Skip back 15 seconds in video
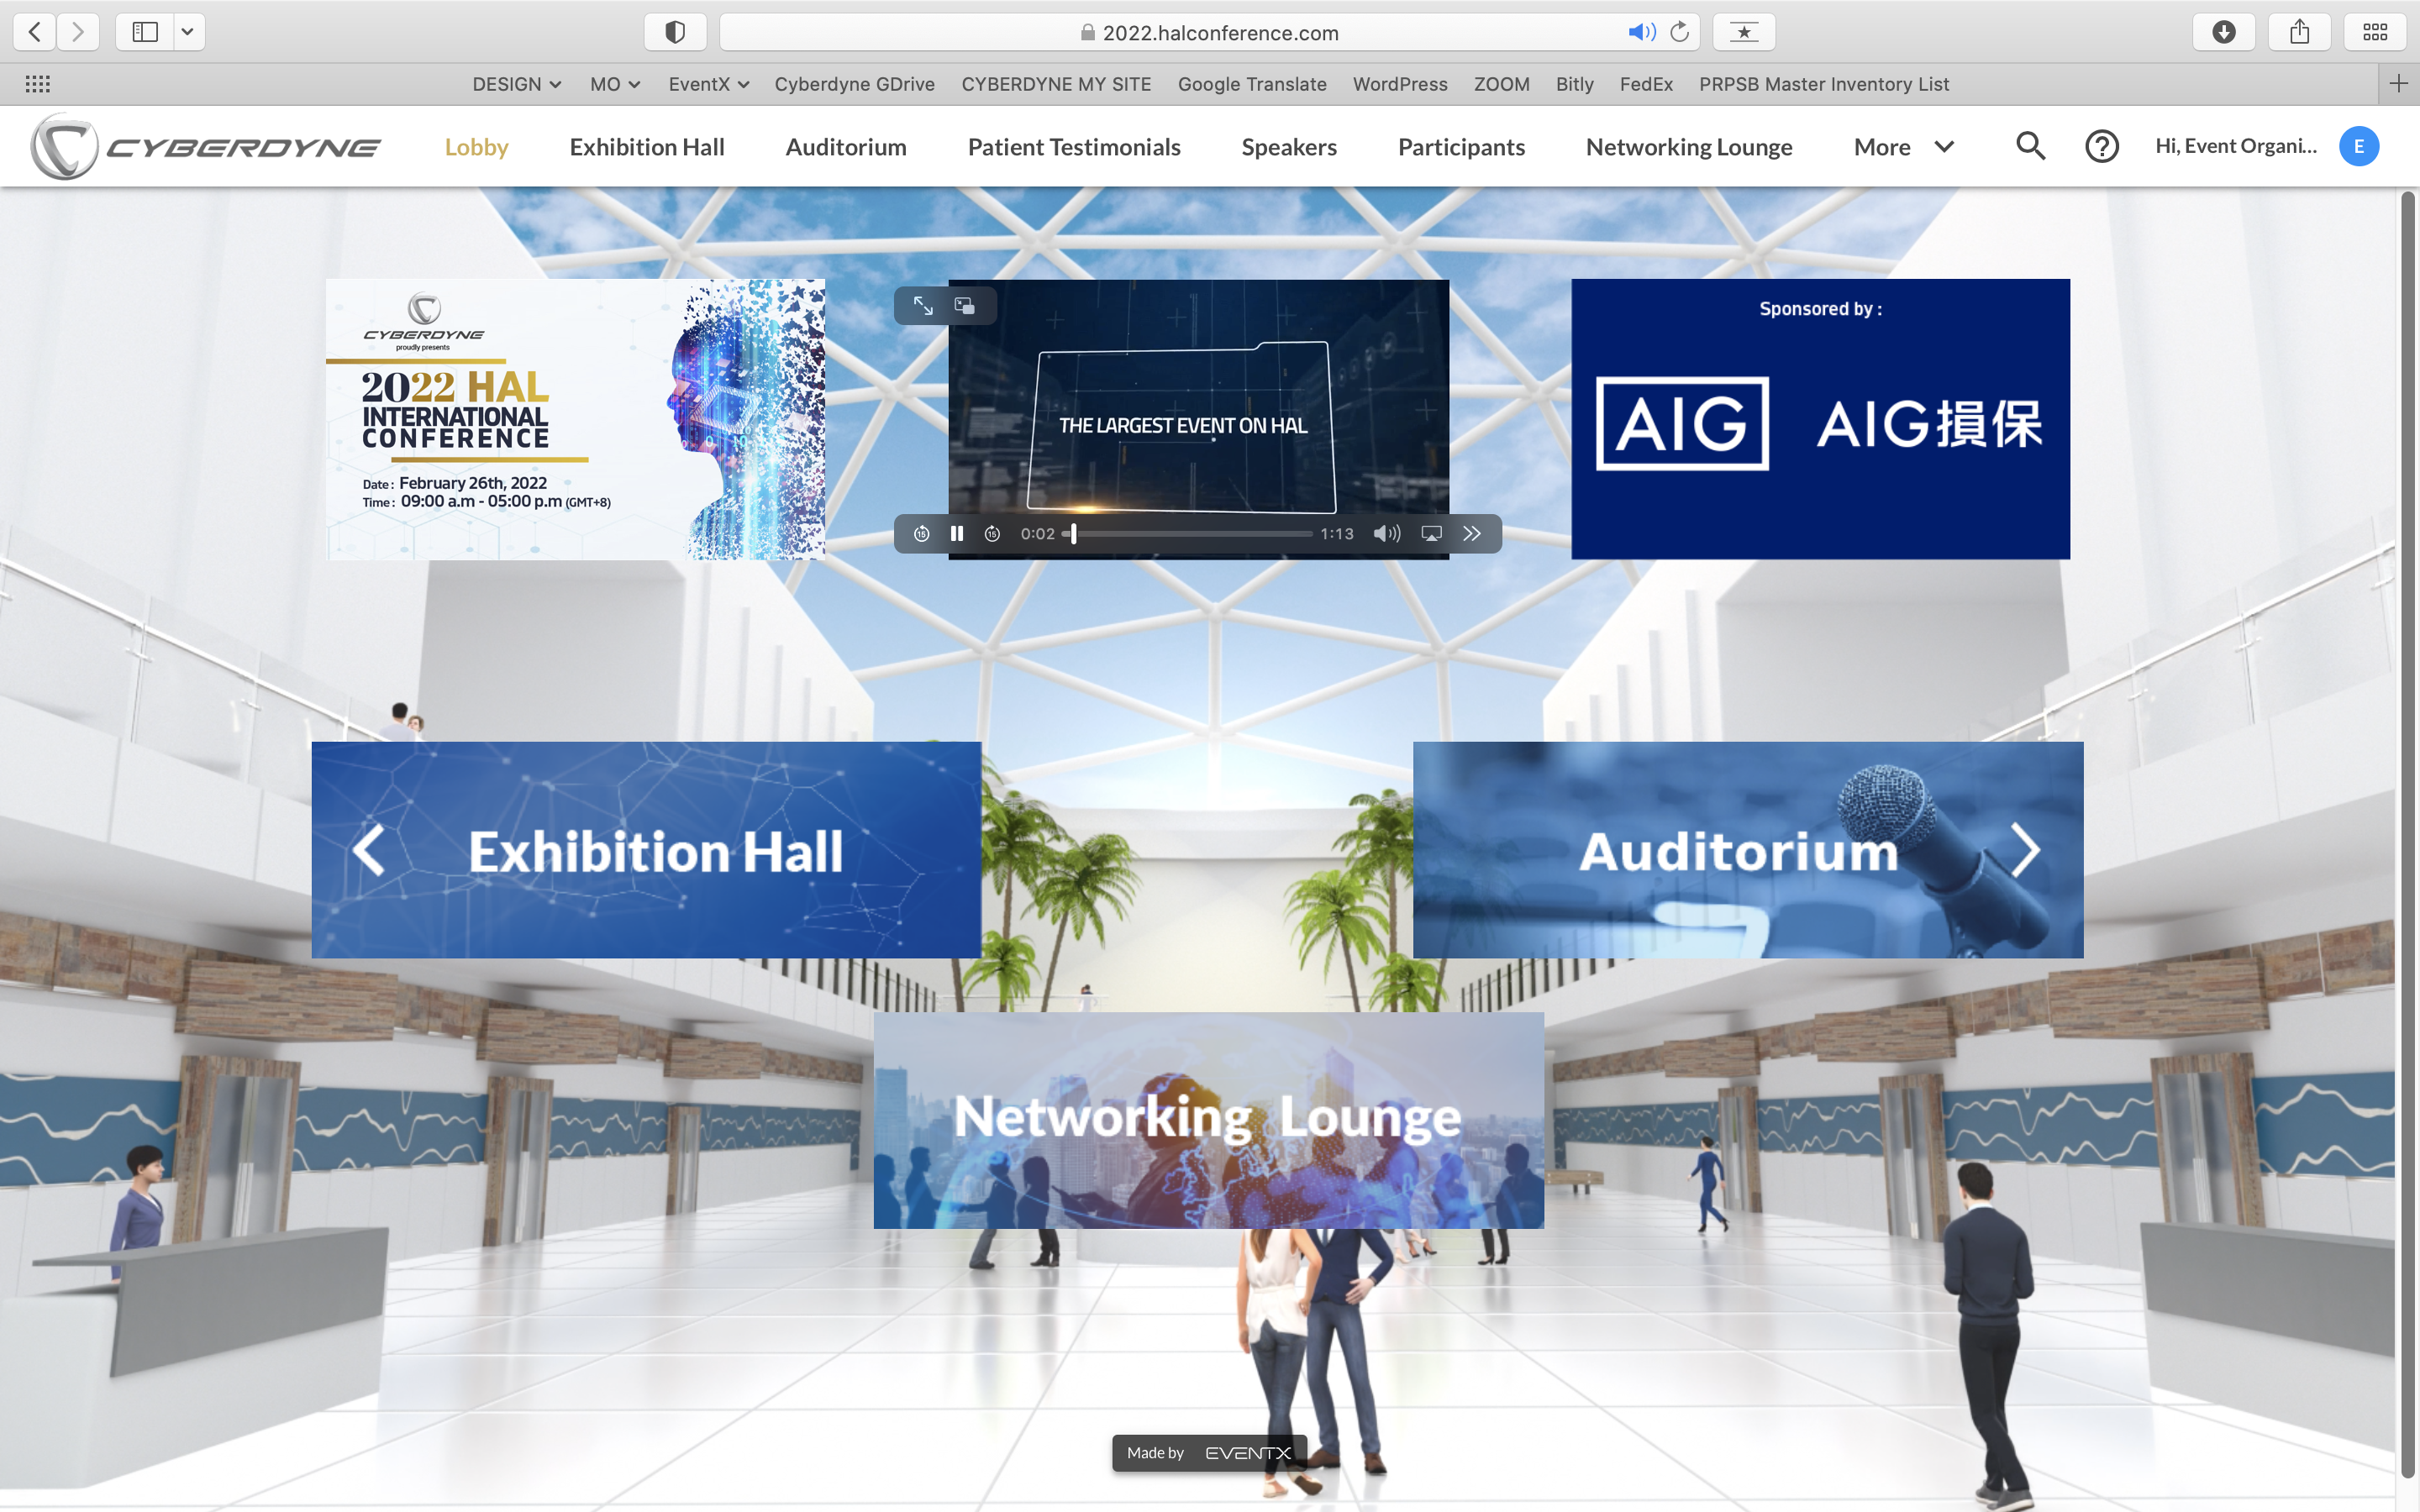2420x1512 pixels. coord(921,534)
